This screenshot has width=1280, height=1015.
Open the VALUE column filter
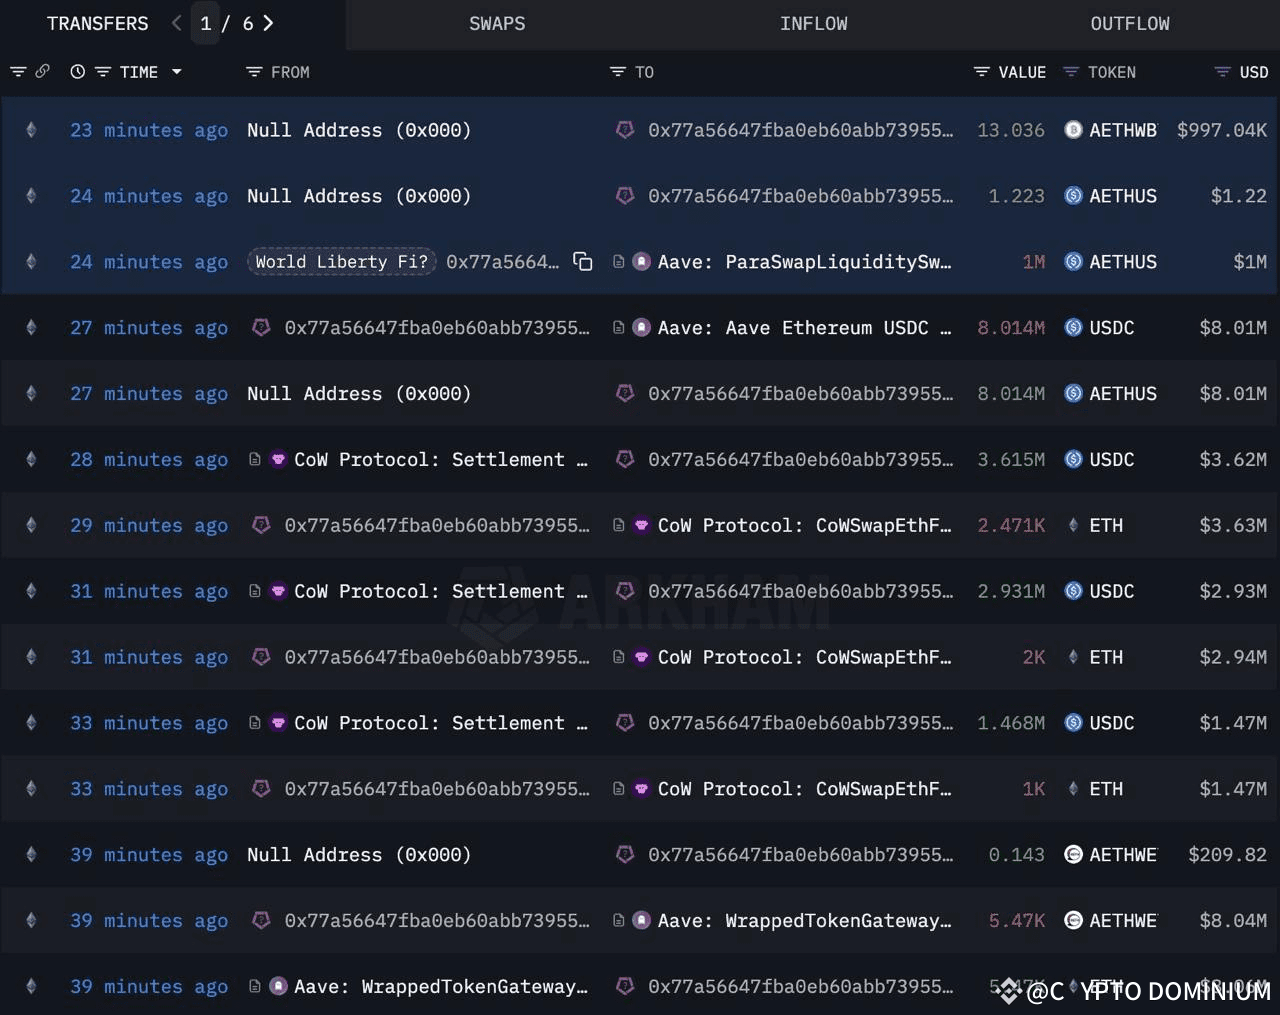982,72
